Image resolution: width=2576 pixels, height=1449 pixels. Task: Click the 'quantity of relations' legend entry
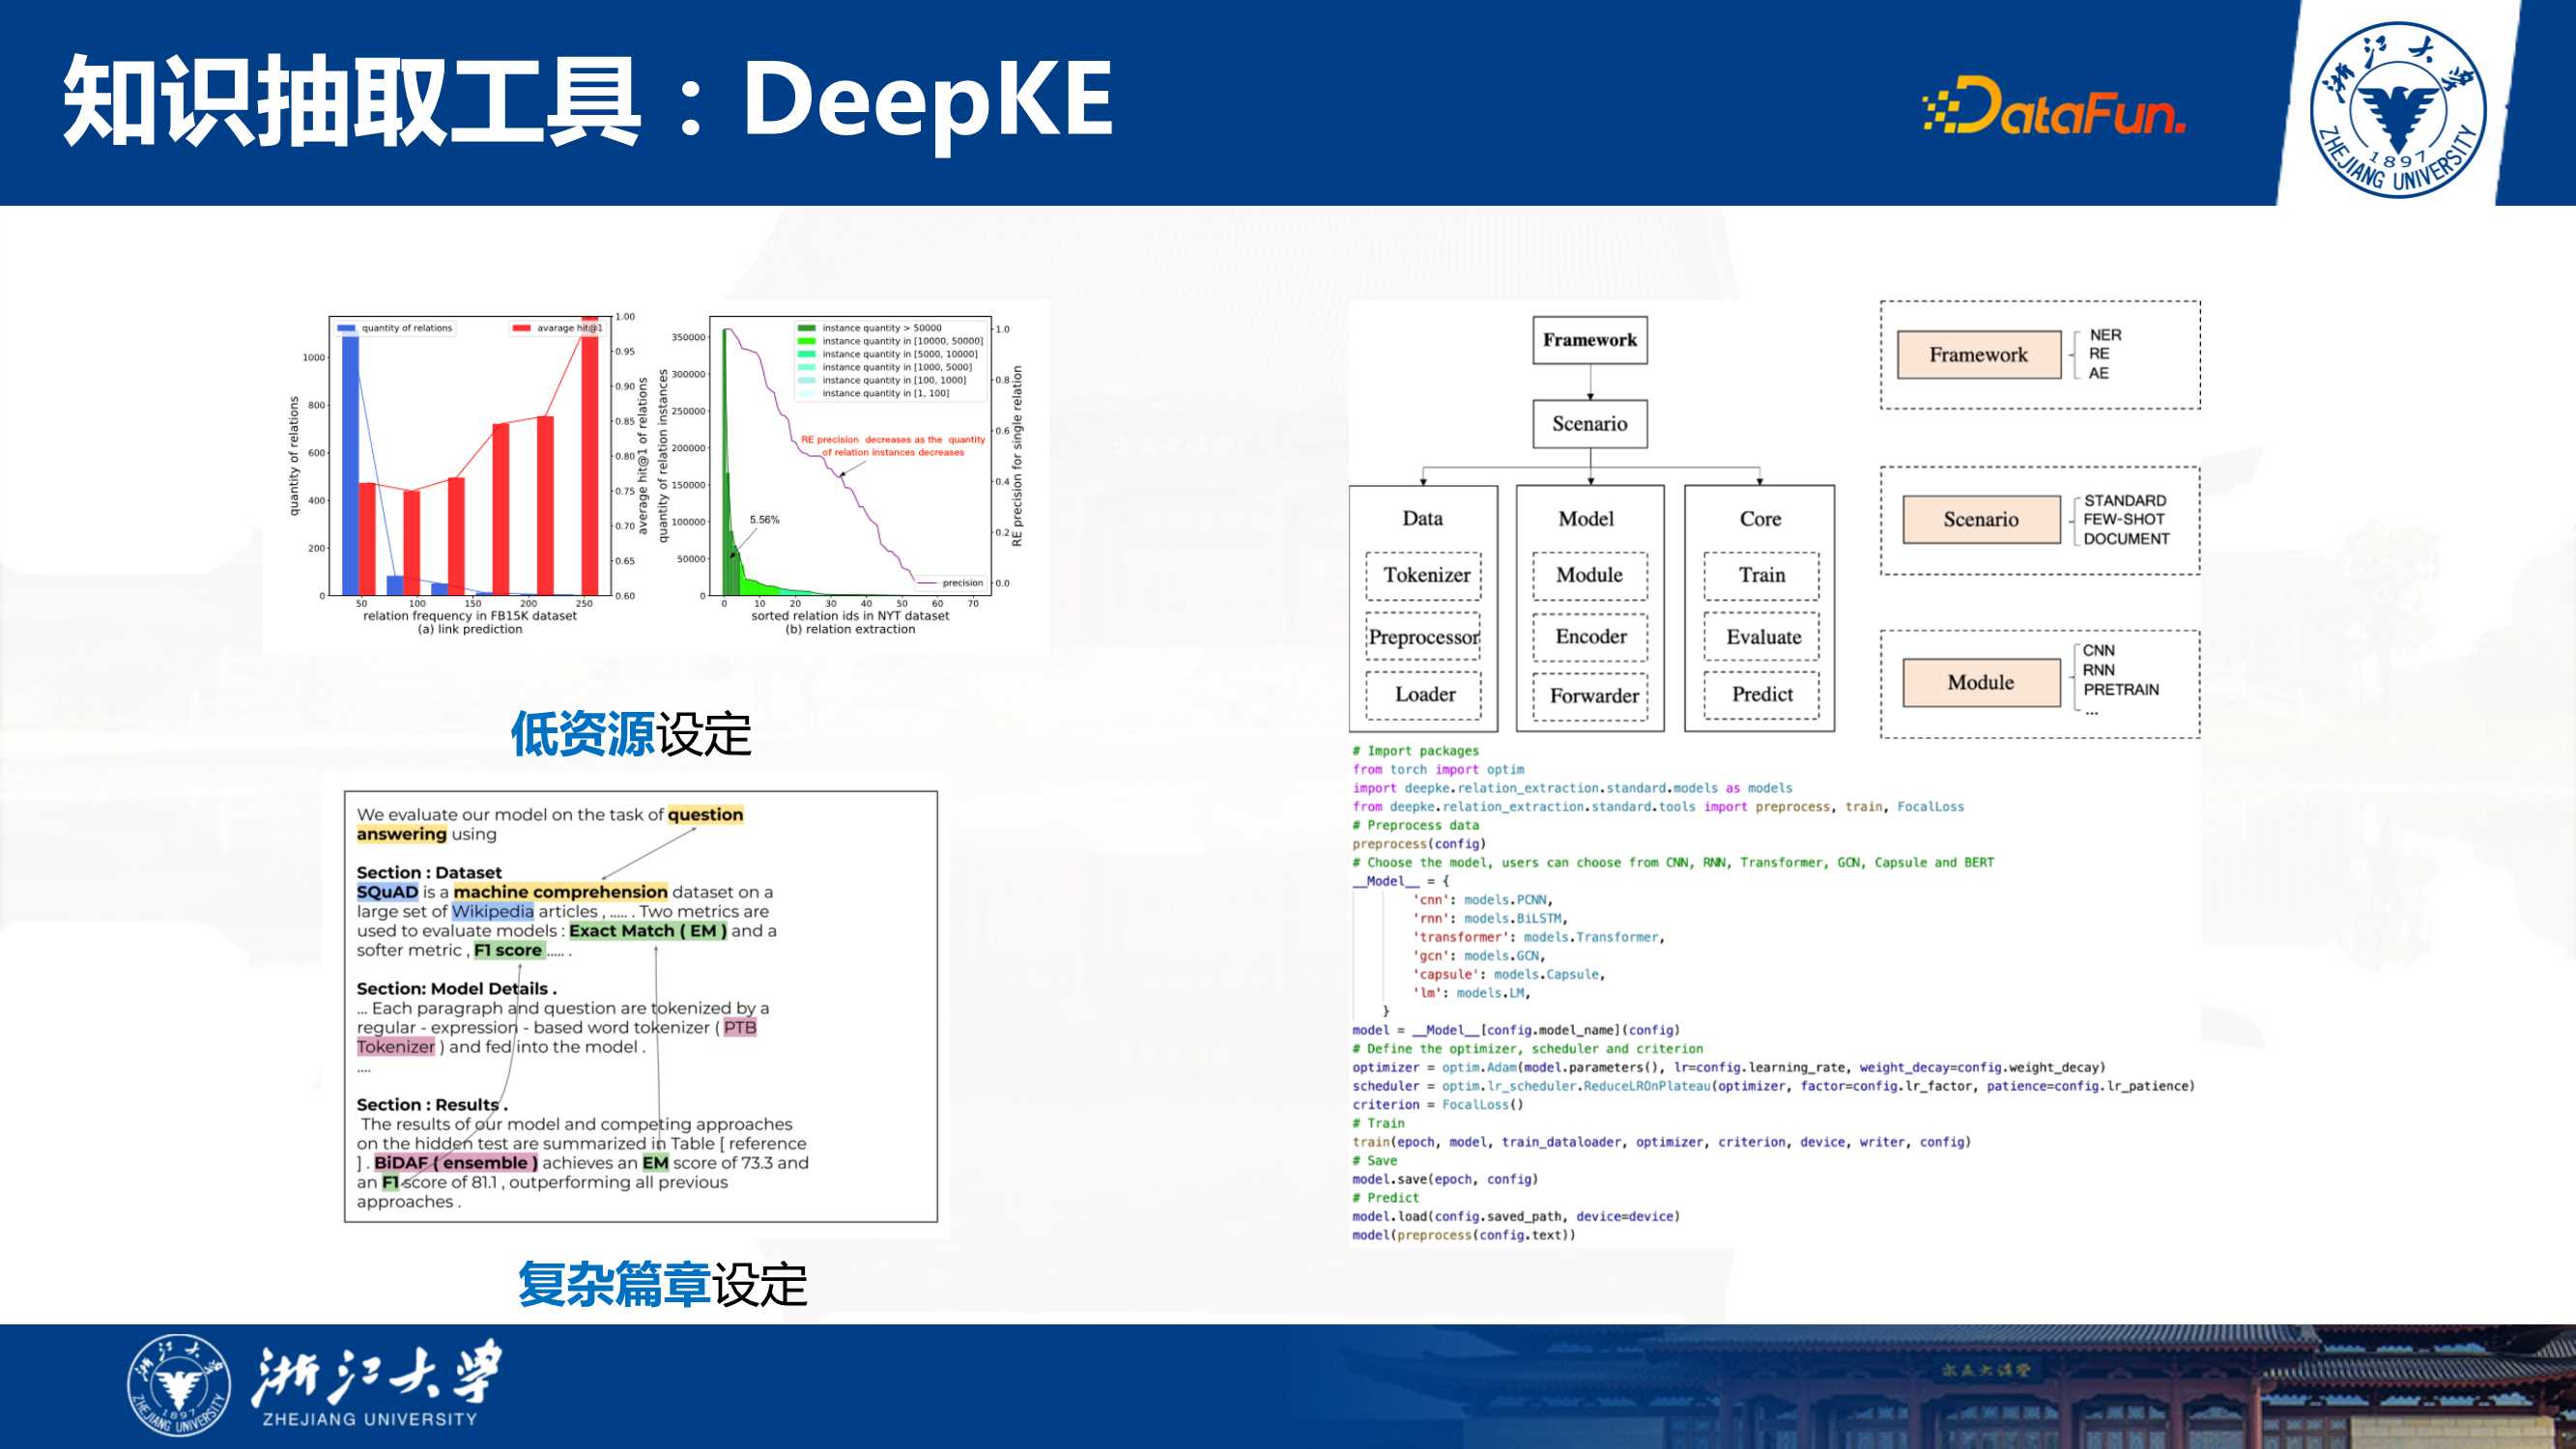tap(395, 328)
